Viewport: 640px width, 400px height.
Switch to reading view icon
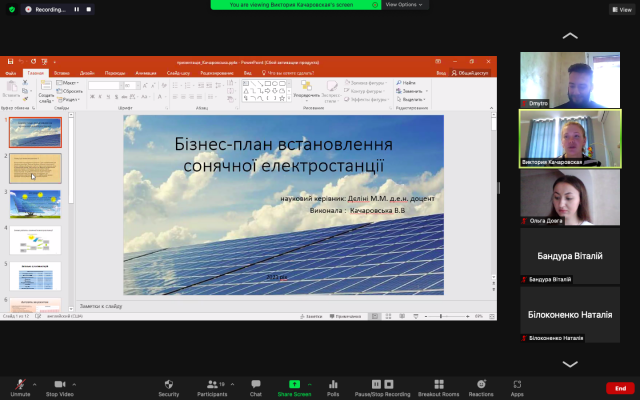[x=402, y=316]
